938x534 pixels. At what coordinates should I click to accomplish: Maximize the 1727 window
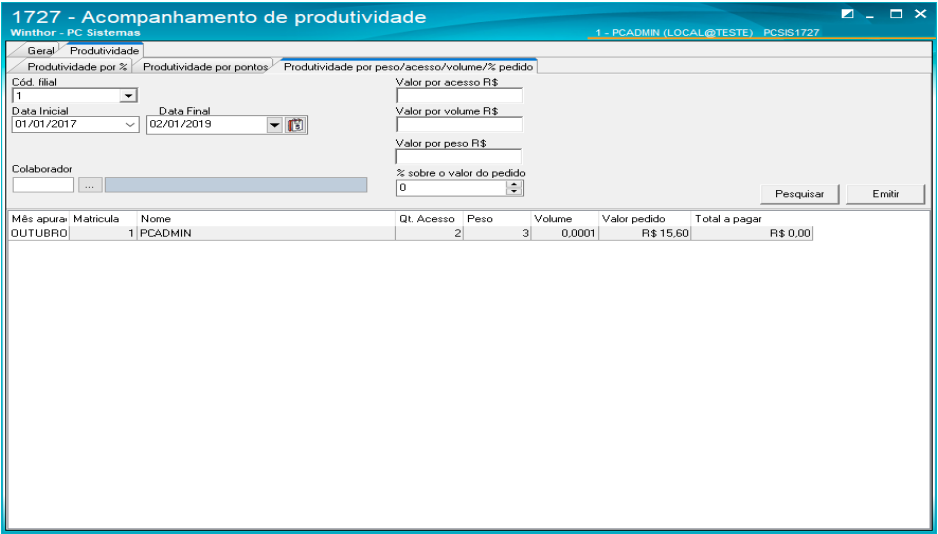[x=896, y=14]
